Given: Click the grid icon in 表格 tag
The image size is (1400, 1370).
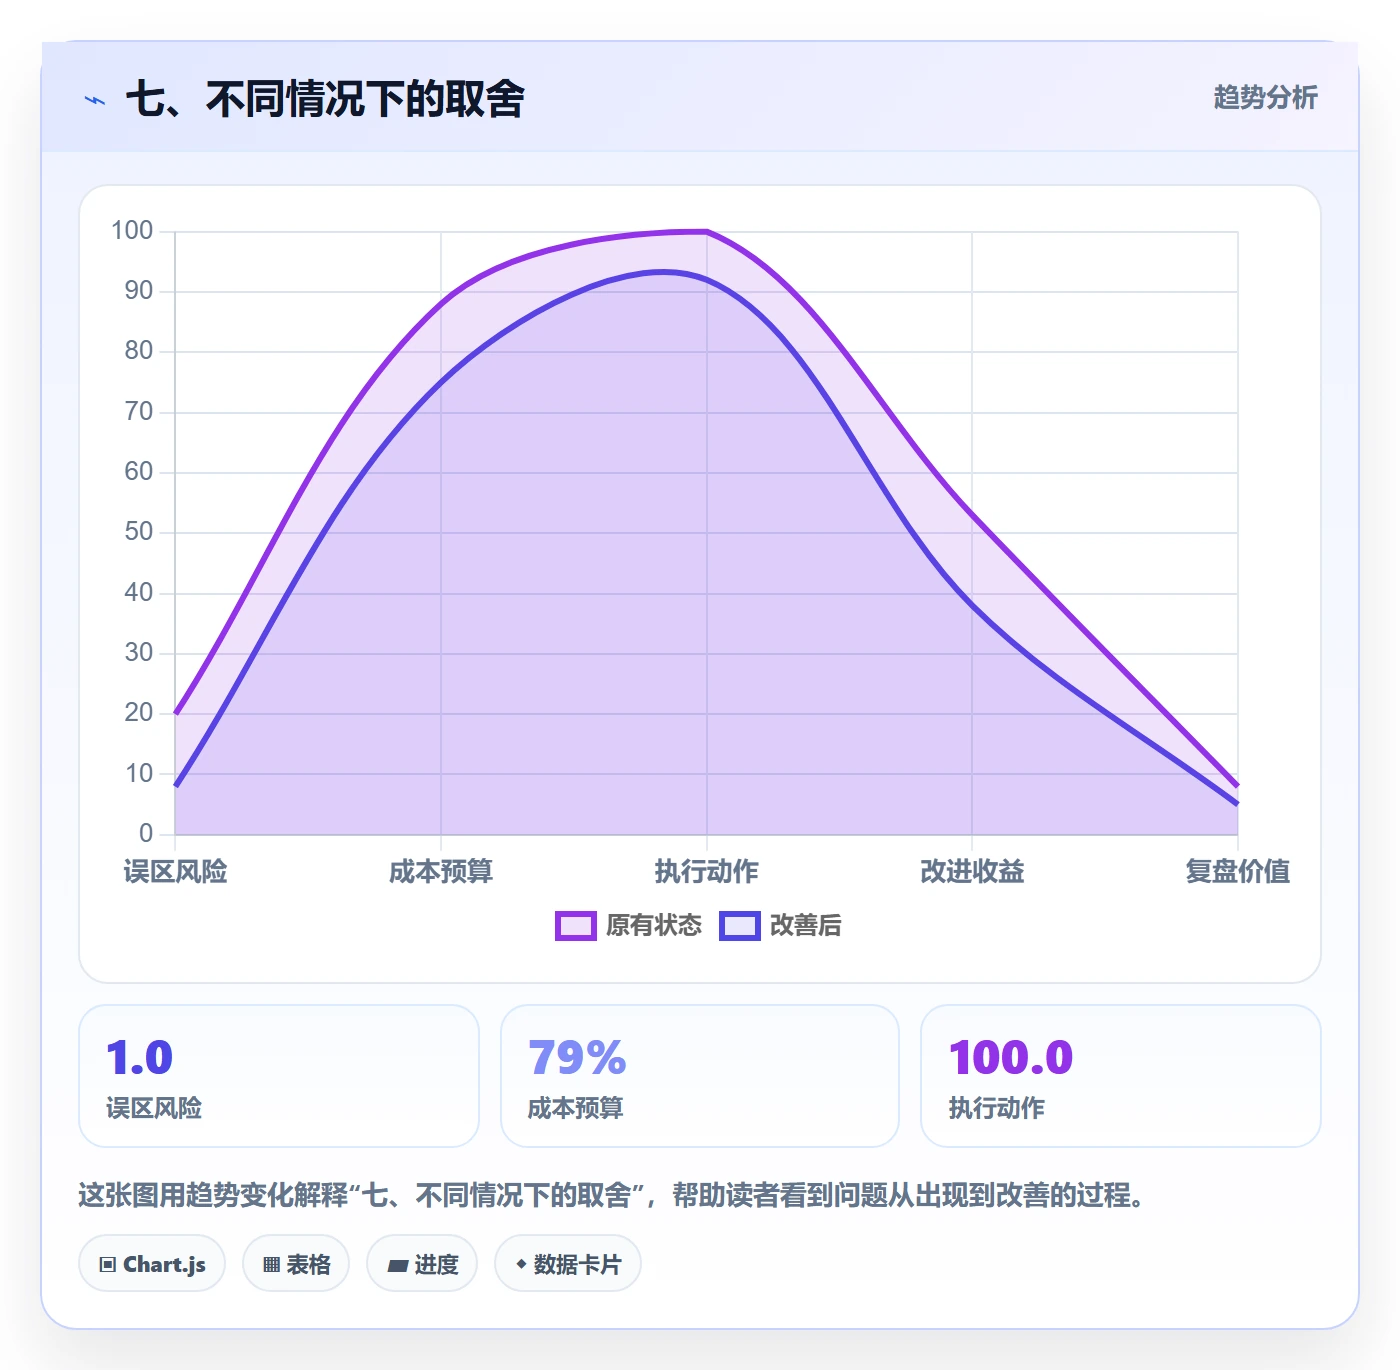Looking at the screenshot, I should [x=271, y=1265].
